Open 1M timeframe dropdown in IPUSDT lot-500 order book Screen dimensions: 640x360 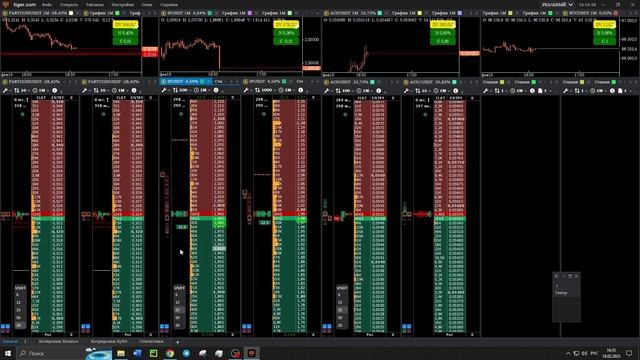202,90
